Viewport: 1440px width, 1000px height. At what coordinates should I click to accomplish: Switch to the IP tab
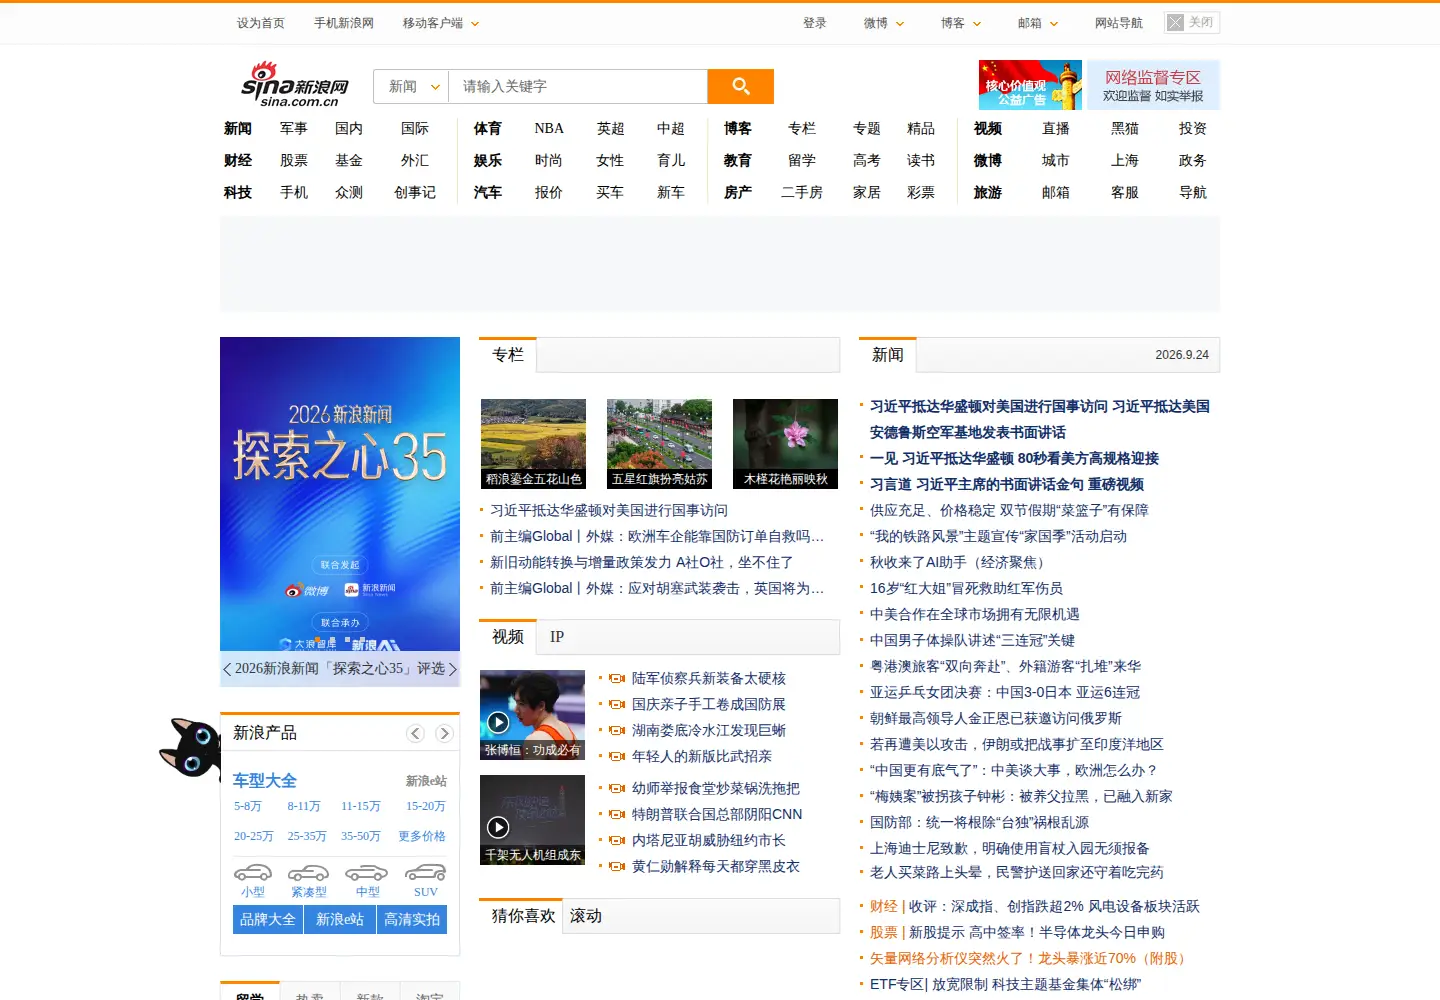(557, 637)
